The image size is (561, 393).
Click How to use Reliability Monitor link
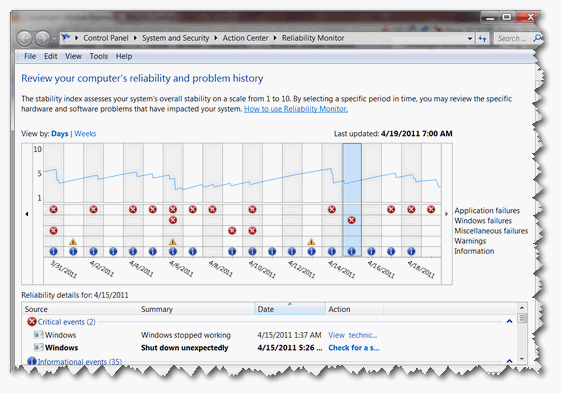click(296, 109)
